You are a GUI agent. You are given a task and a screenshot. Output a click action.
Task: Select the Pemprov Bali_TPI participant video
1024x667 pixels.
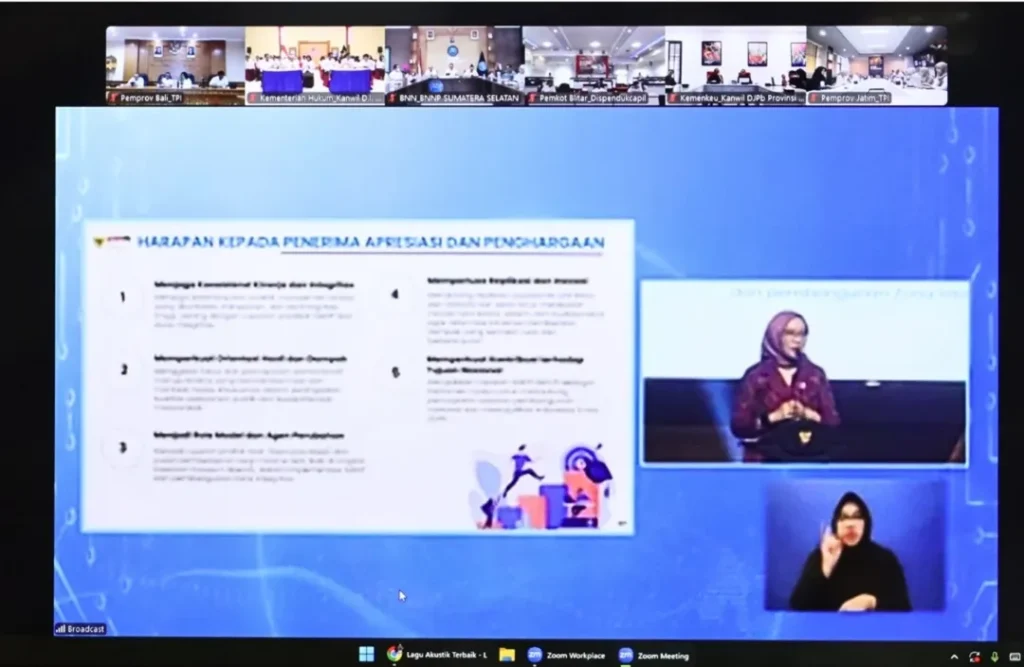(175, 65)
